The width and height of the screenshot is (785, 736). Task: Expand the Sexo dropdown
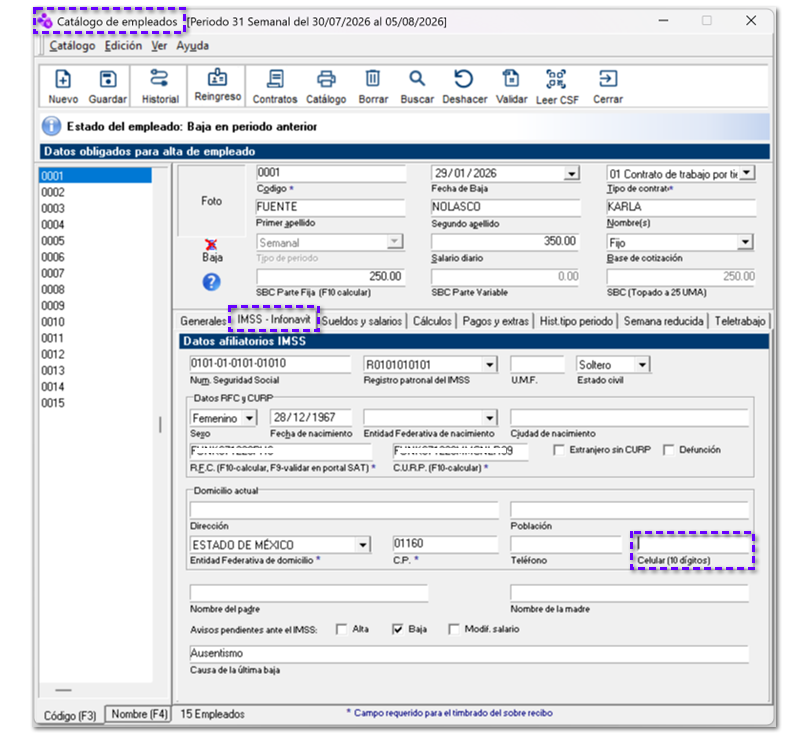tap(249, 418)
